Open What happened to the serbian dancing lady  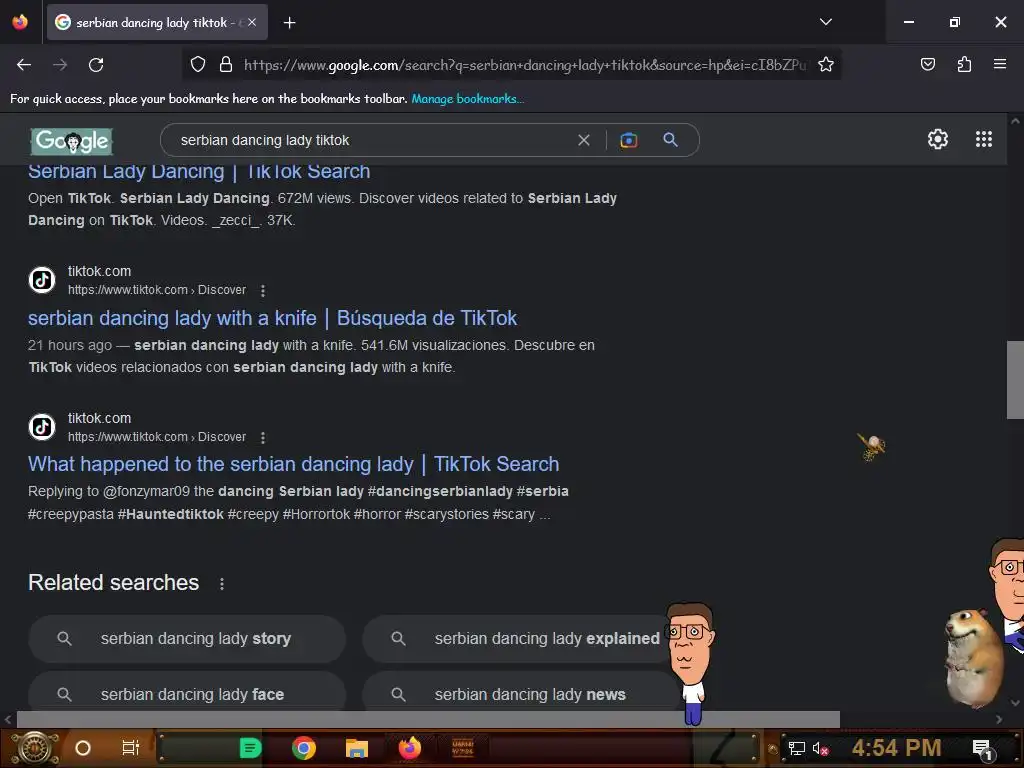click(293, 464)
